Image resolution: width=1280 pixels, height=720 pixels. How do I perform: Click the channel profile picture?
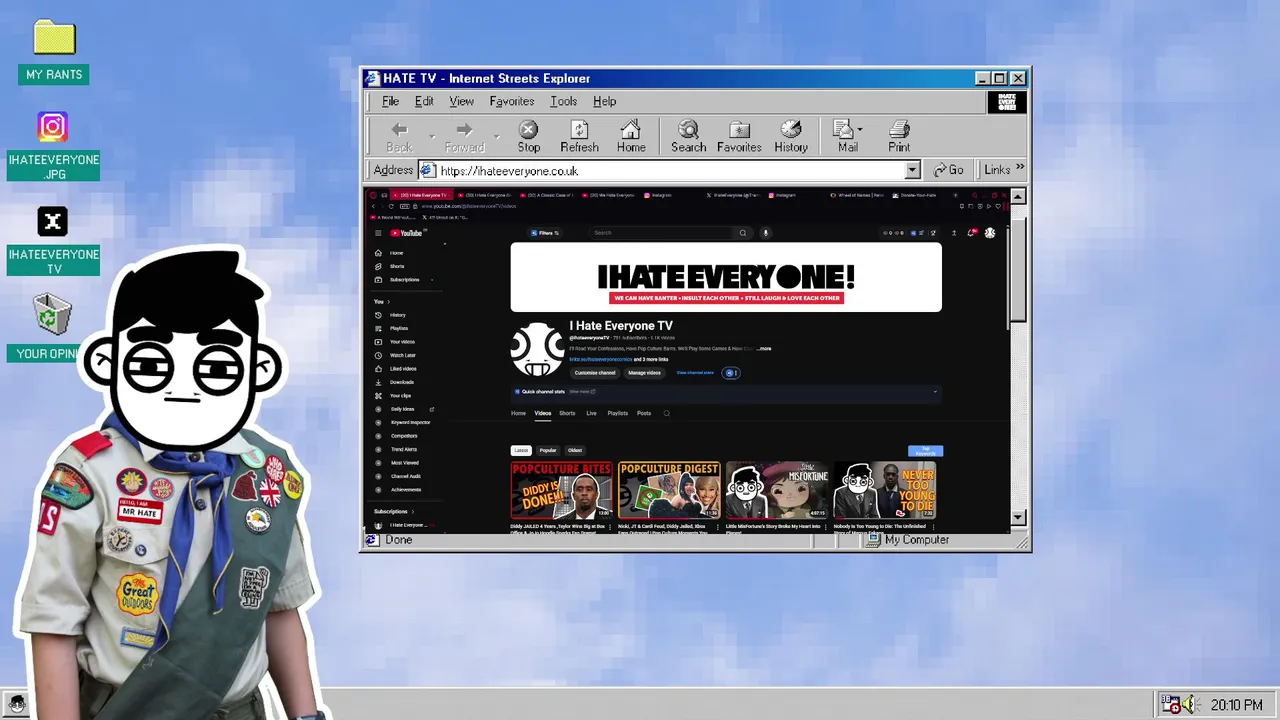point(537,348)
